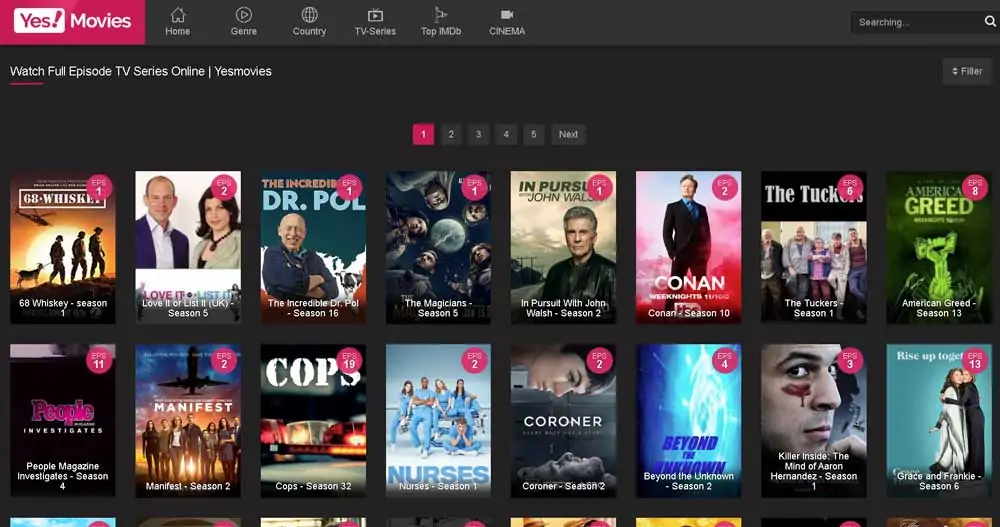Click the search magnifier icon
1000x527 pixels.
point(989,22)
